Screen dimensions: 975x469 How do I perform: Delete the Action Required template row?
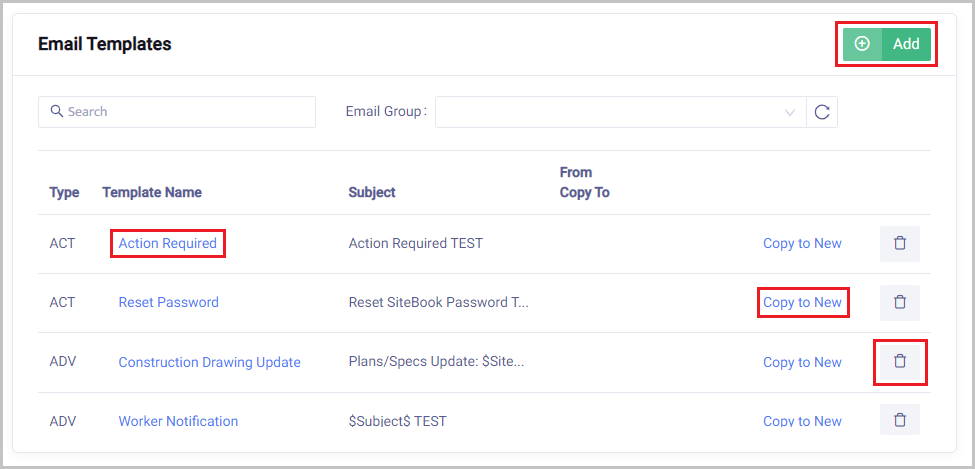[899, 243]
